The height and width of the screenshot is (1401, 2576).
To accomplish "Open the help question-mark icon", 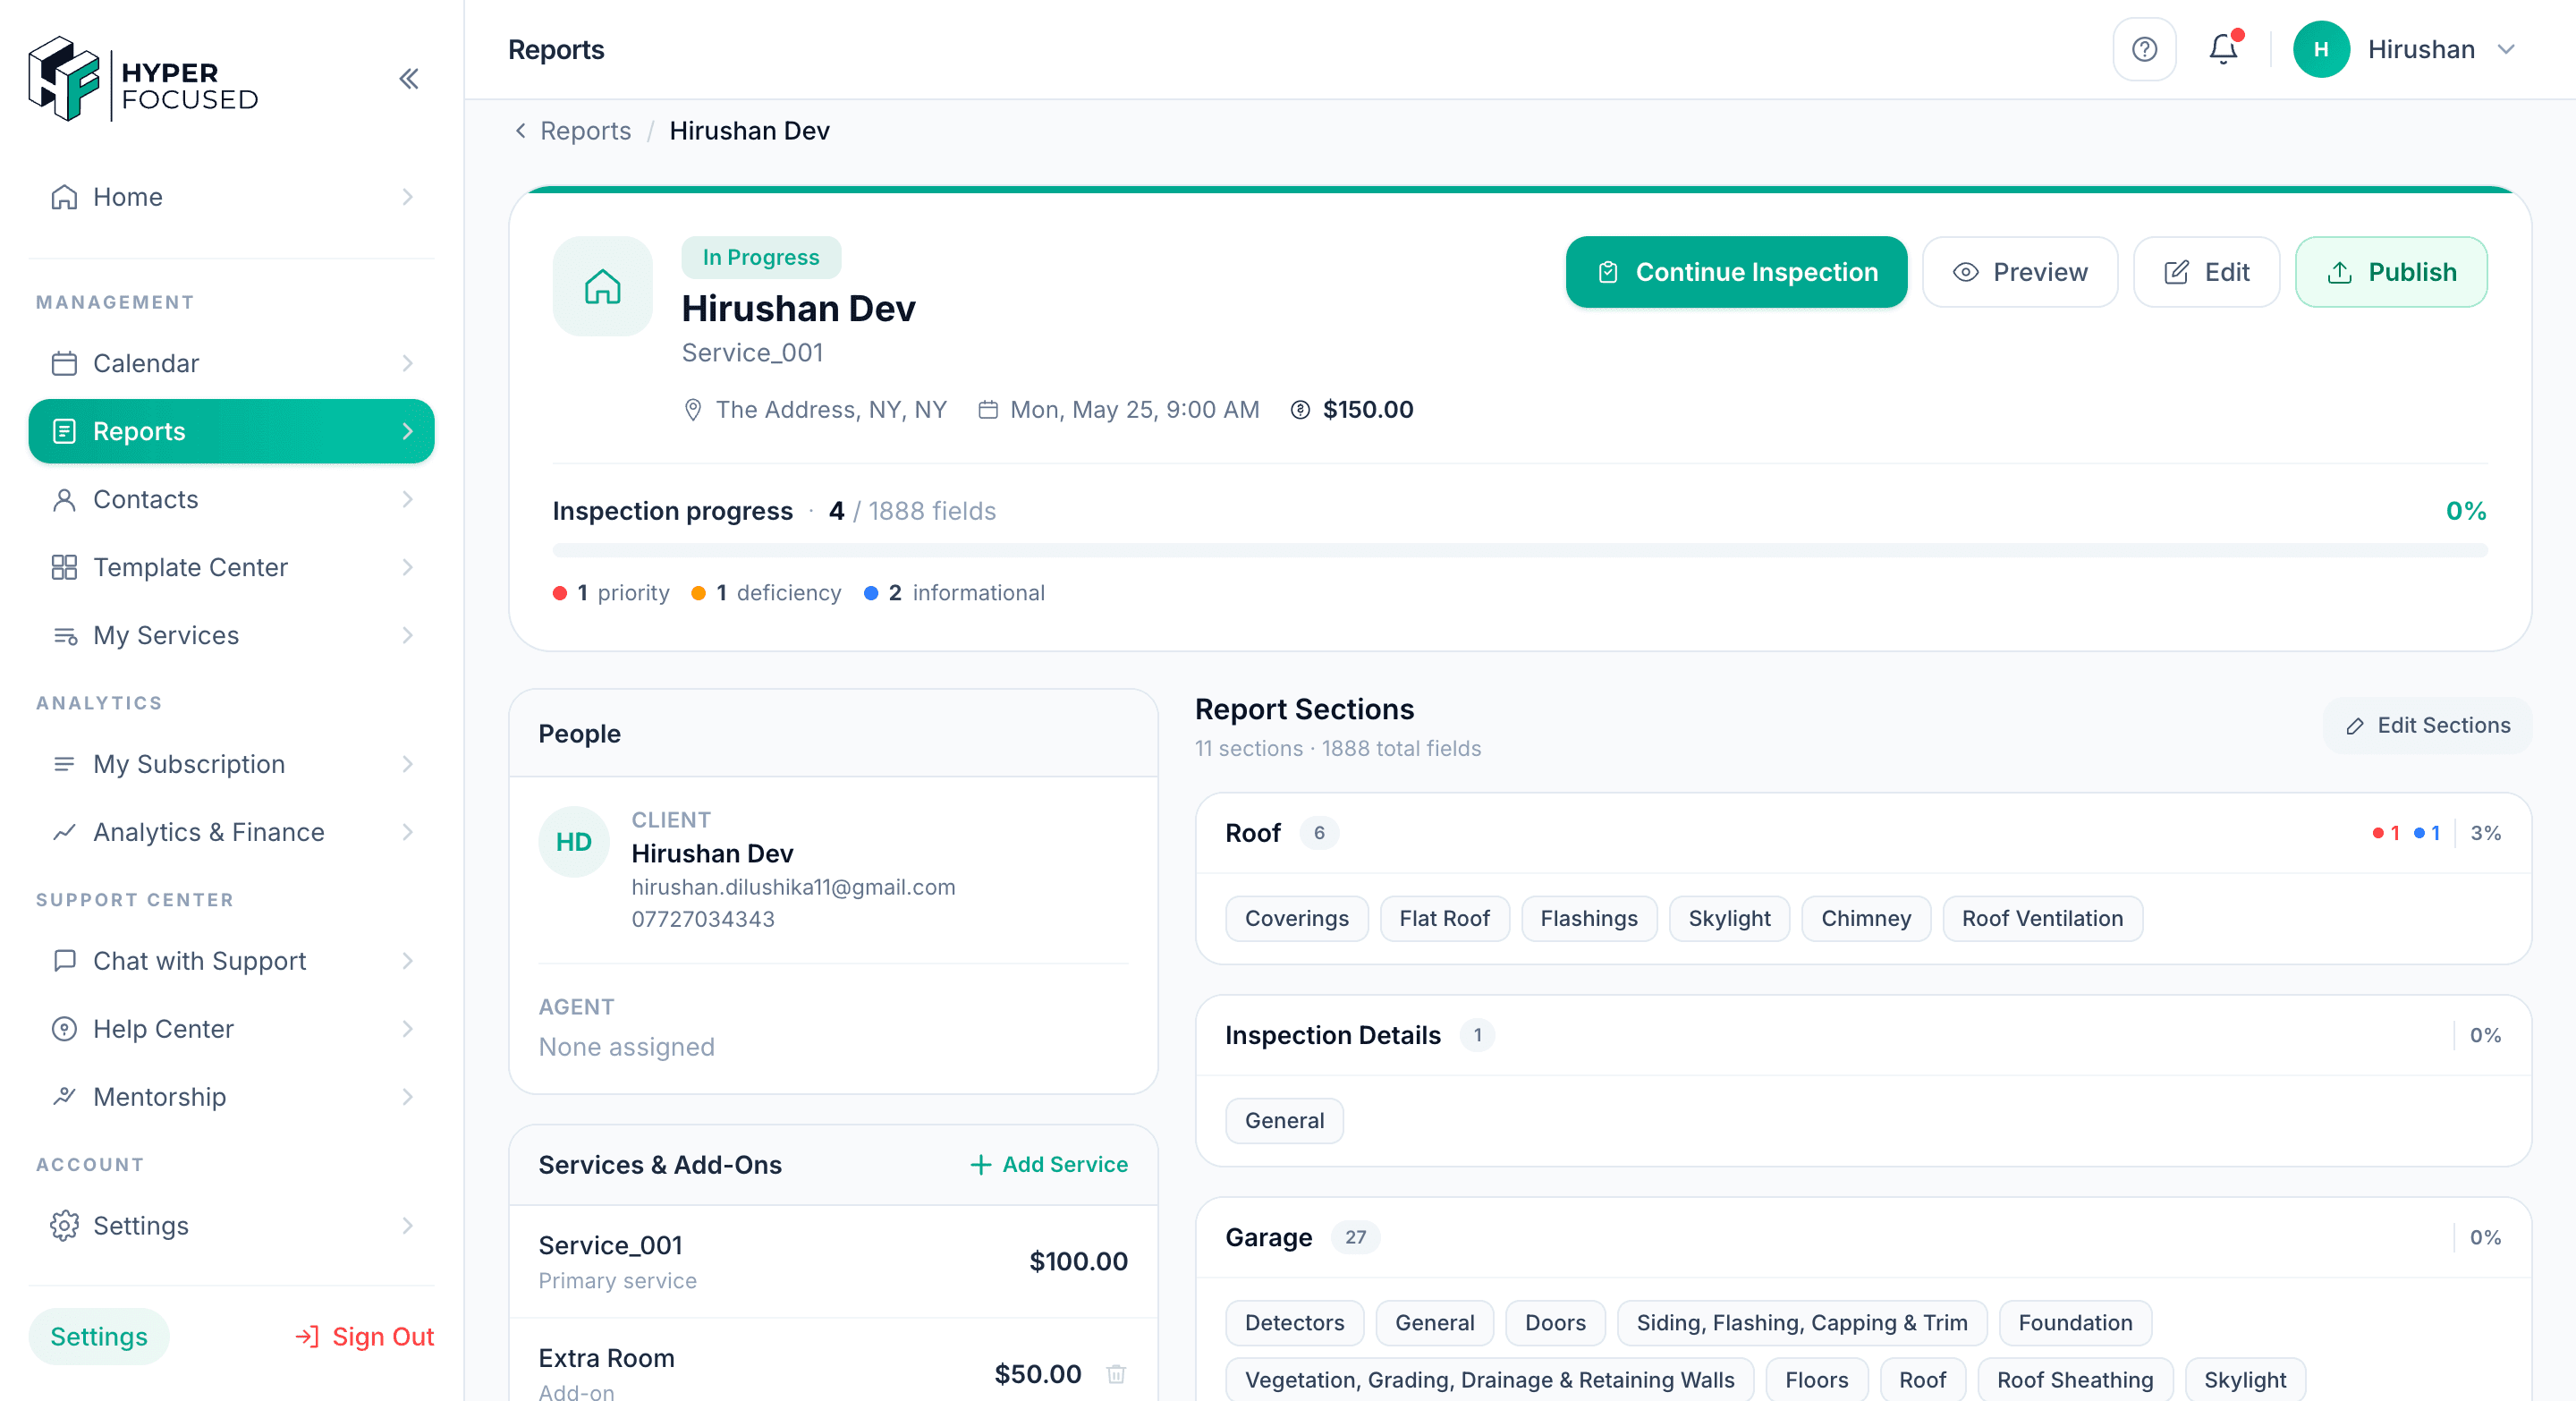I will tap(2144, 49).
